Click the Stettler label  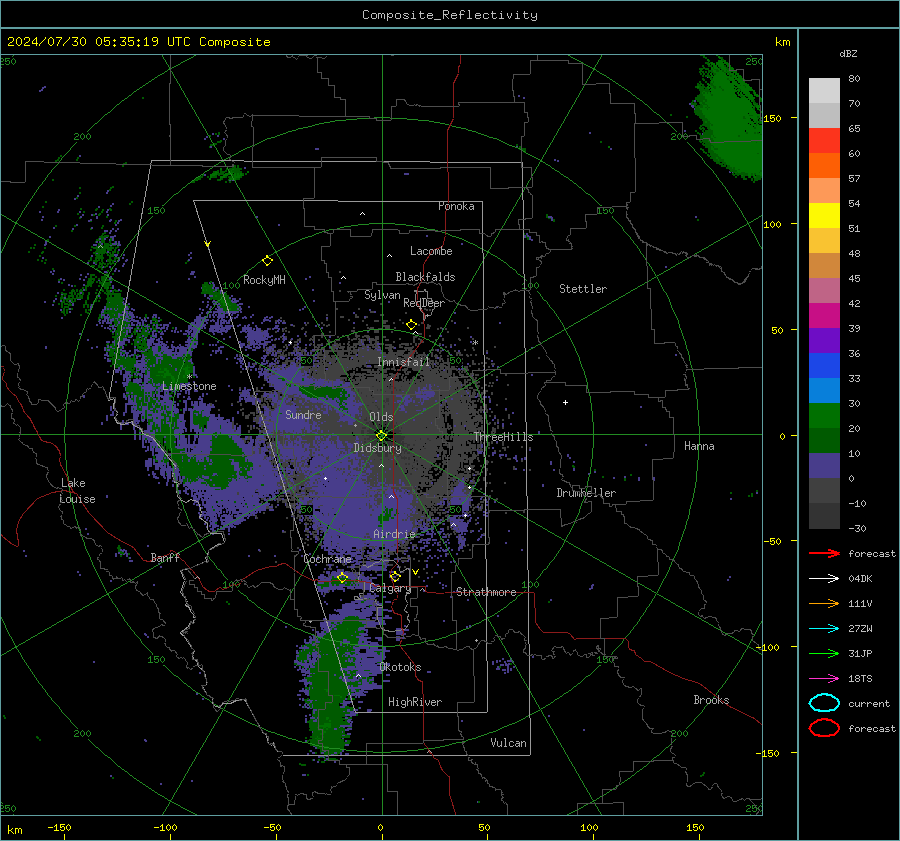click(583, 289)
